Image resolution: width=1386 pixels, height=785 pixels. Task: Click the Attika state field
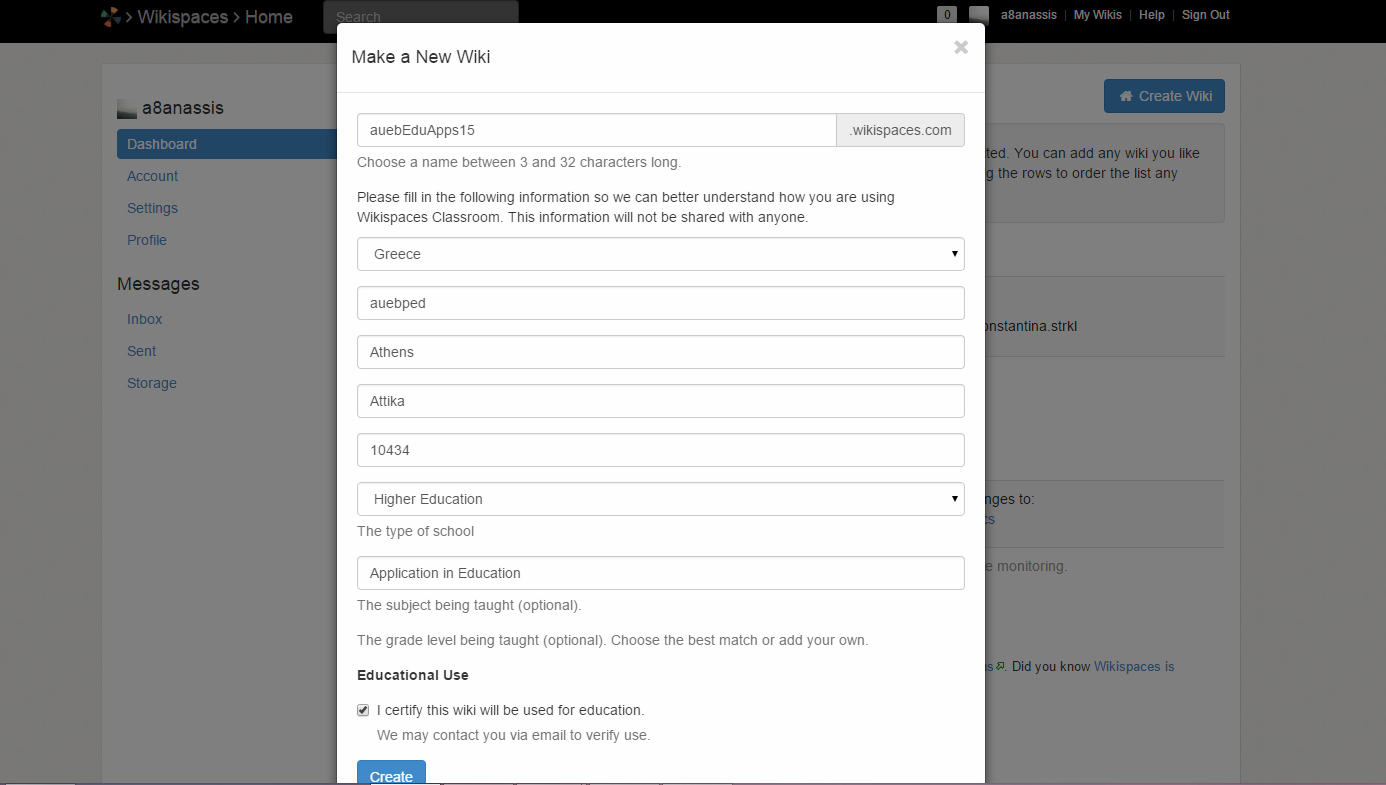660,401
